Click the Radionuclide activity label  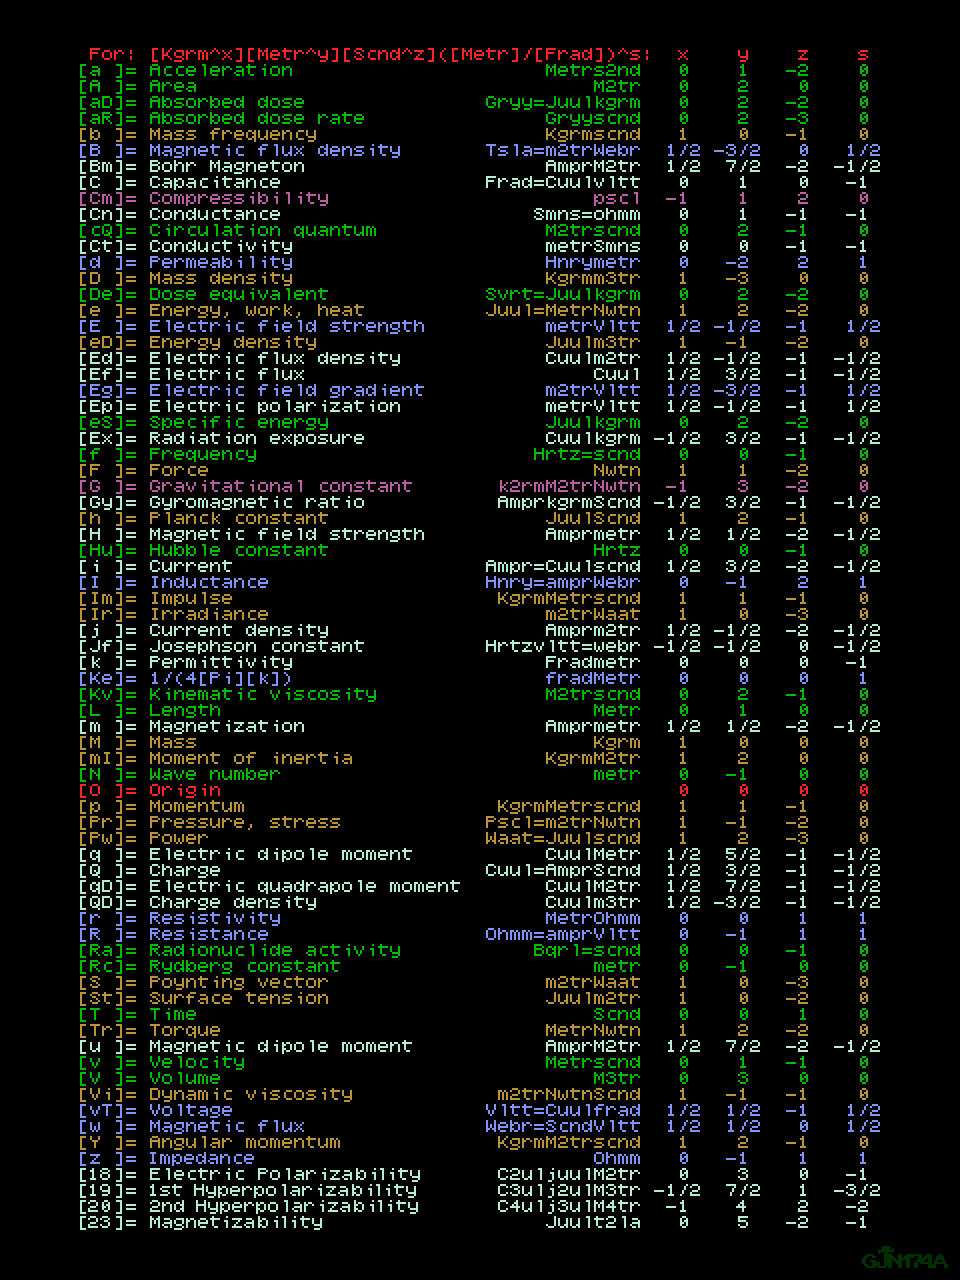274,950
